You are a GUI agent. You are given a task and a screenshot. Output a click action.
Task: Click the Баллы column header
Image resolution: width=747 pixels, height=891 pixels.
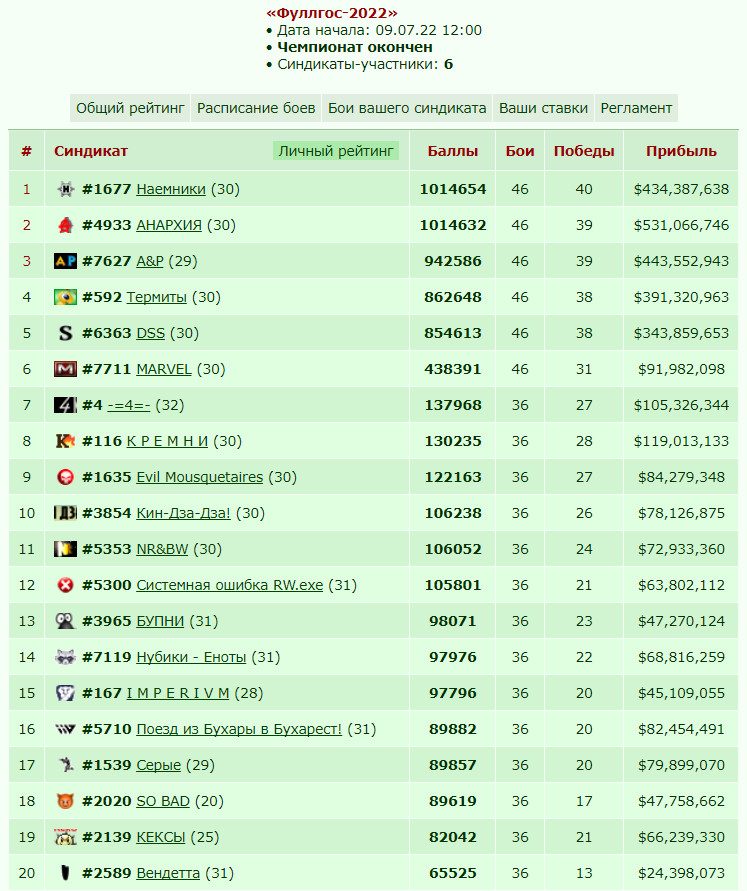[453, 151]
